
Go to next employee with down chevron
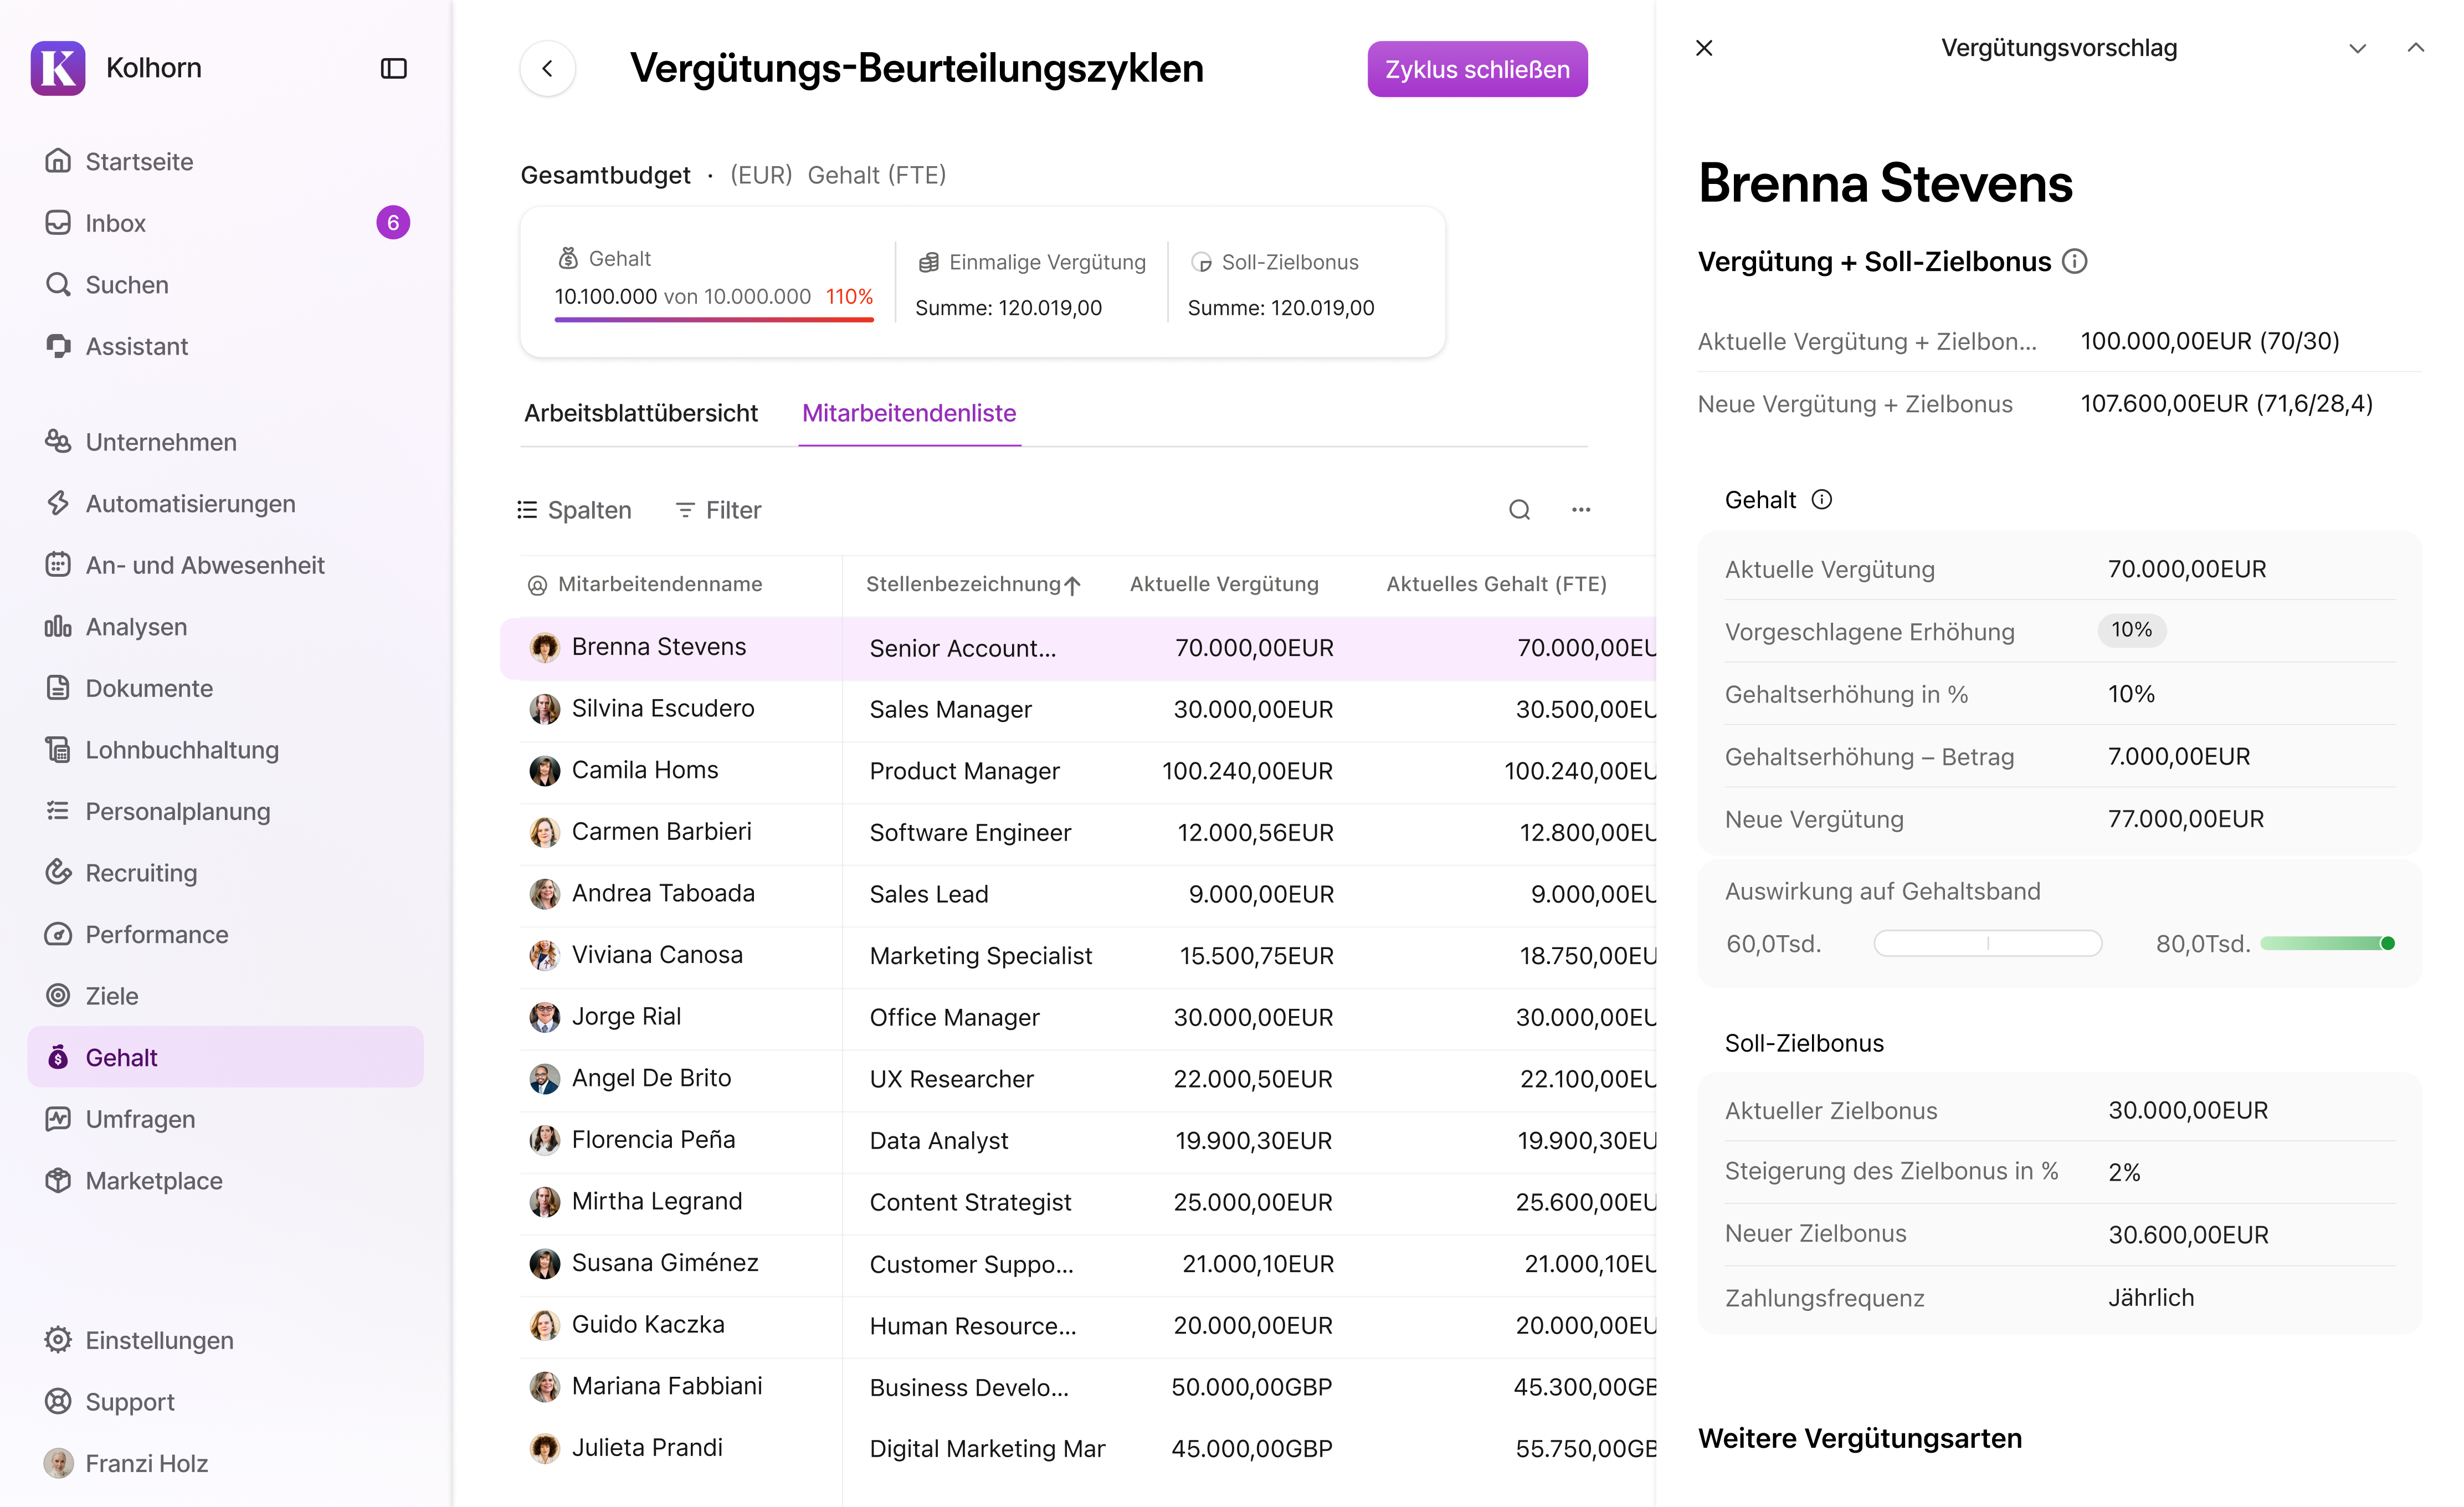[x=2357, y=48]
